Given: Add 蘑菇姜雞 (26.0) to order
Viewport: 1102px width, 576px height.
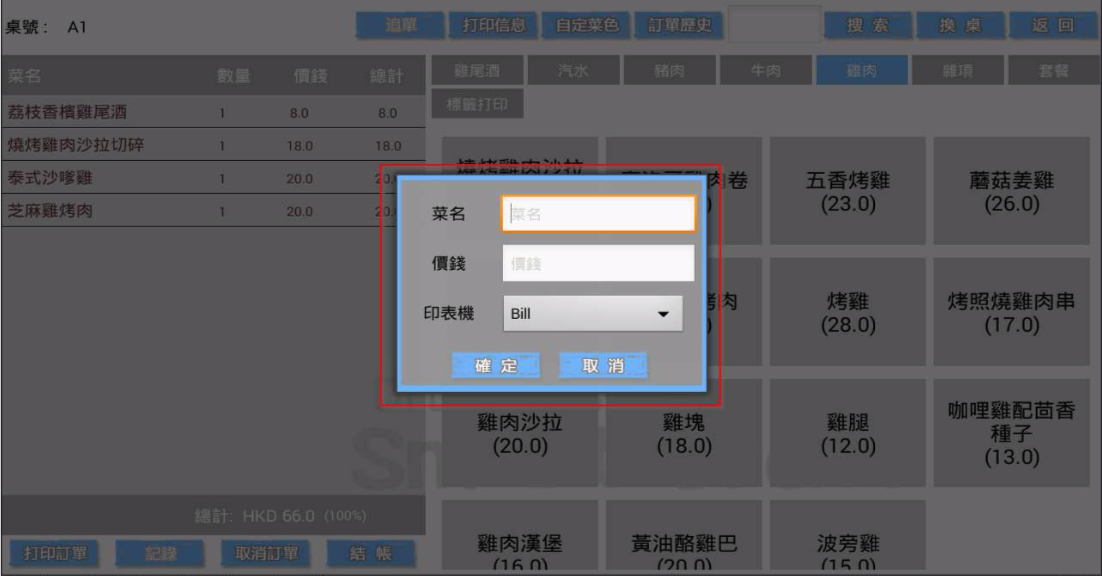Looking at the screenshot, I should [1011, 191].
